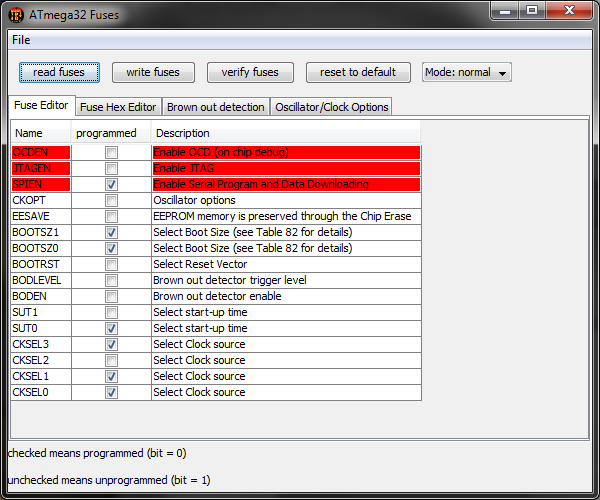Select the CKSEL3 name cell

pos(41,344)
